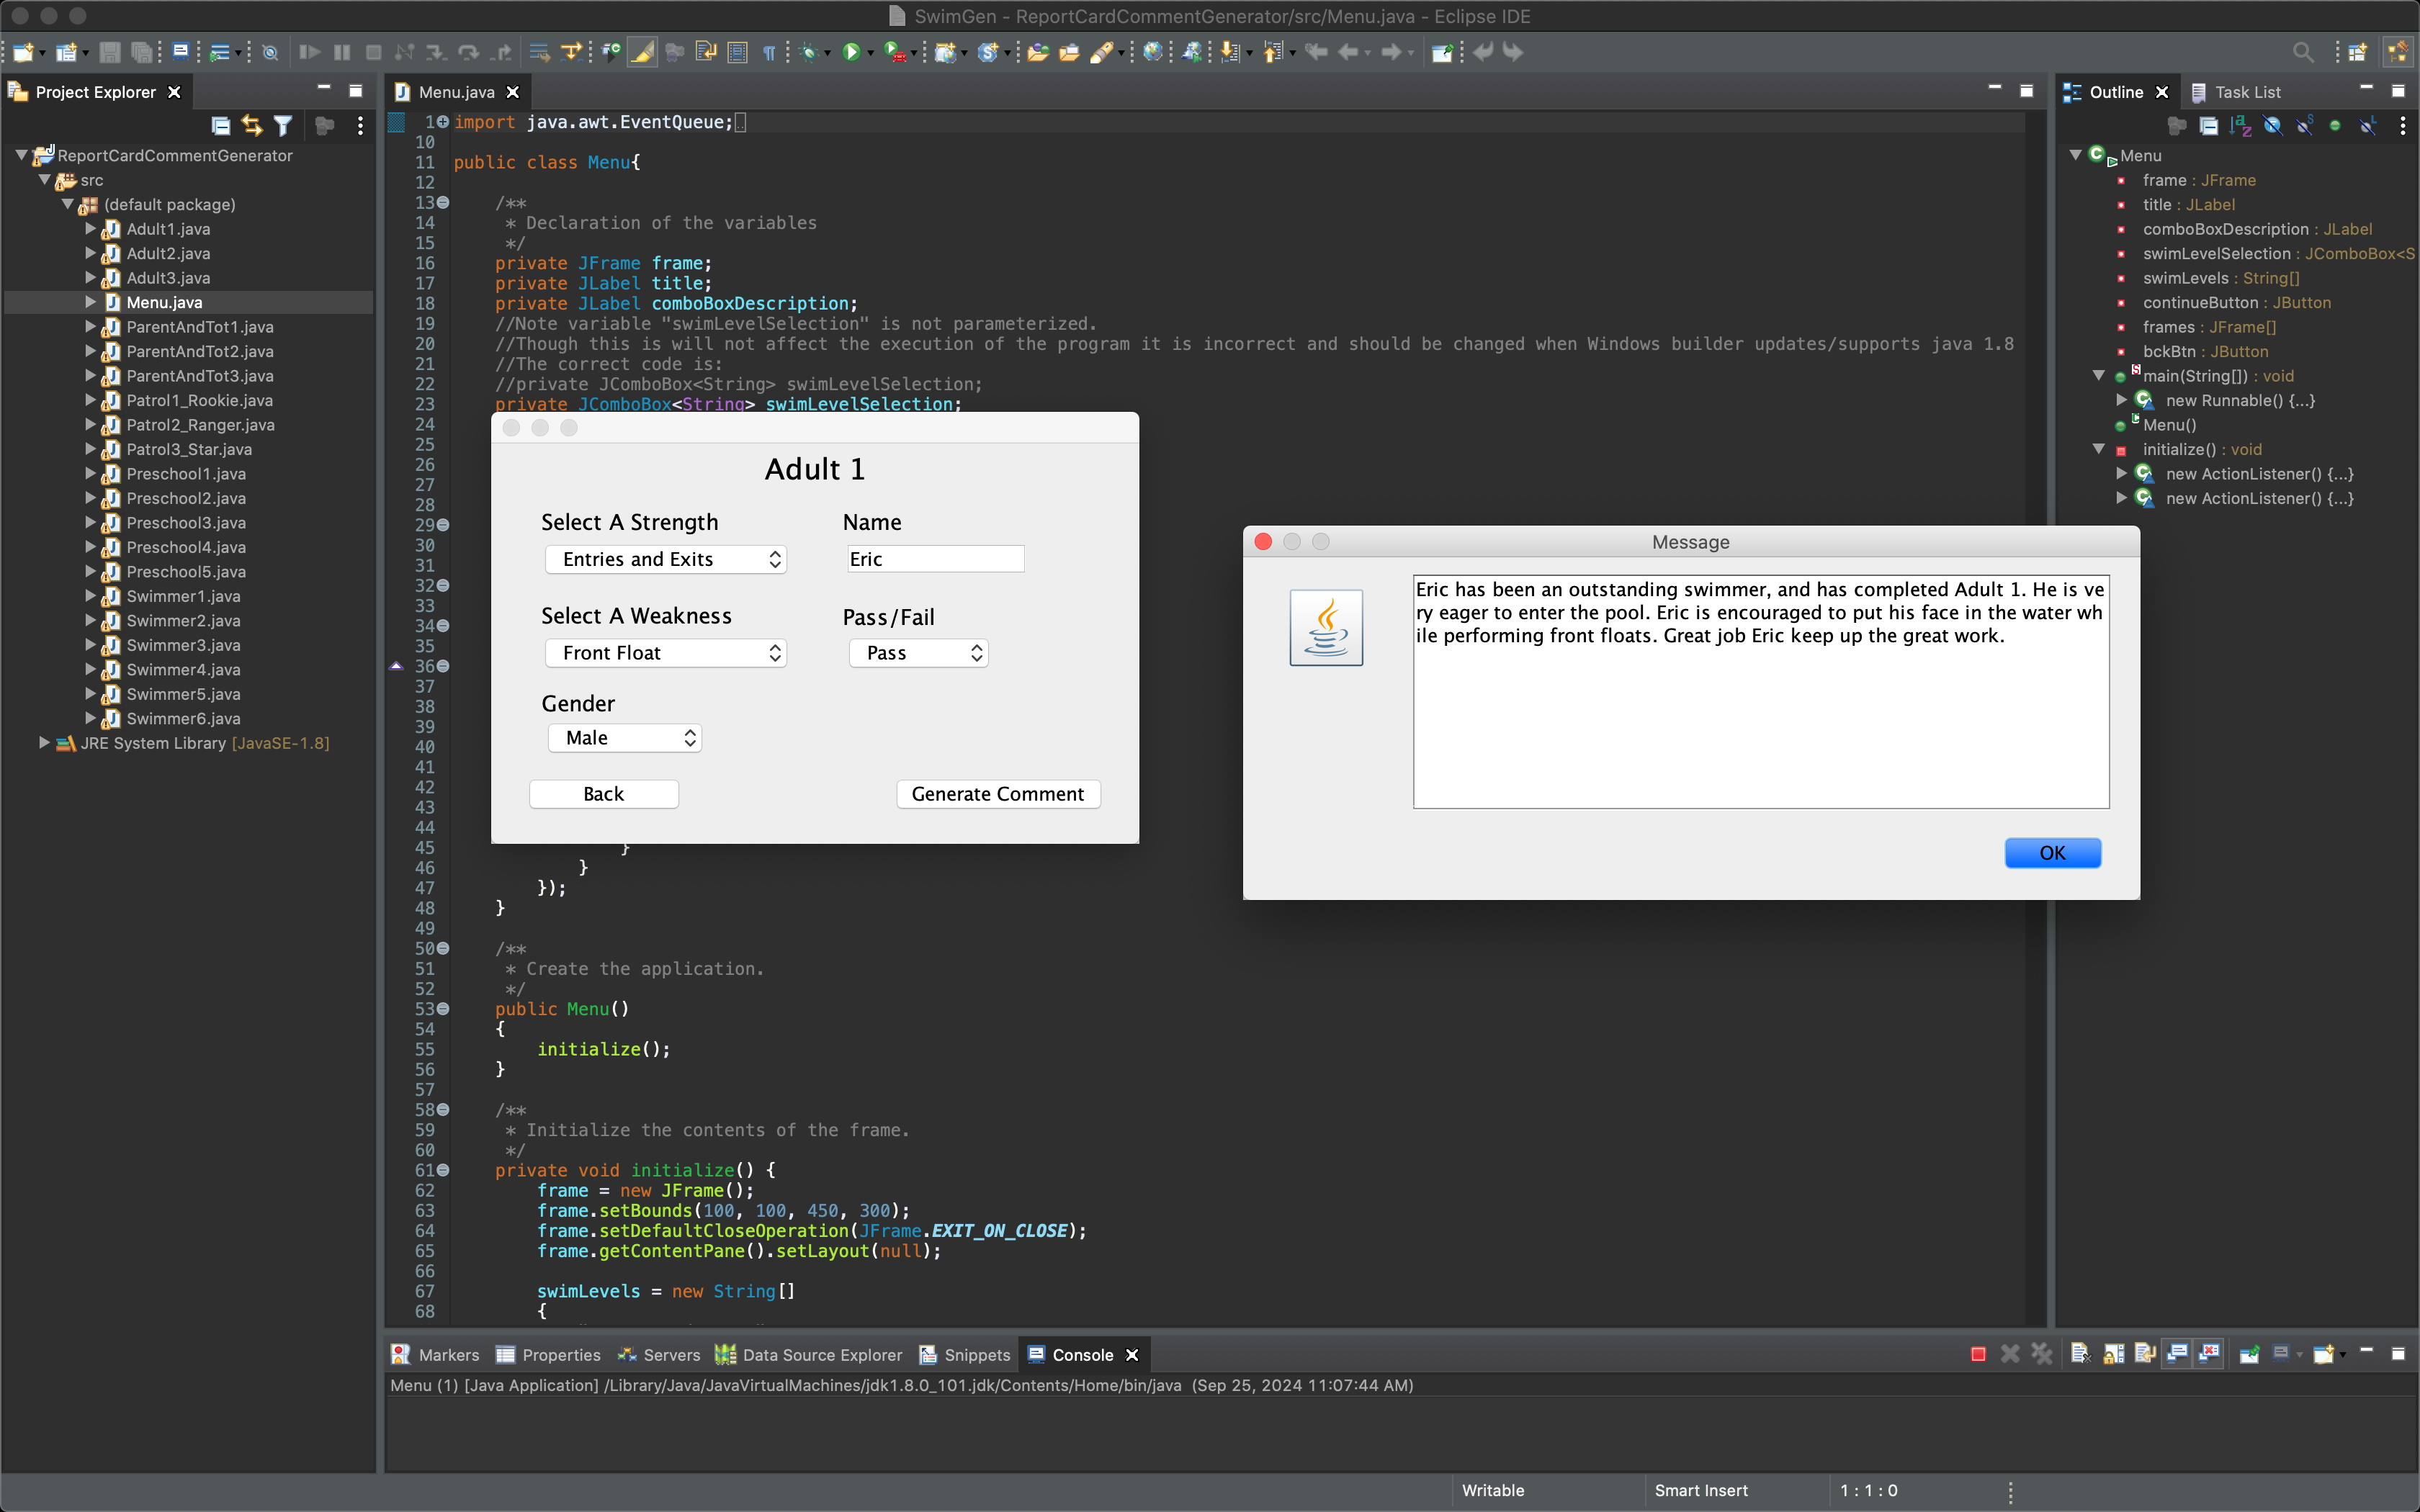
Task: Click the green Run button in toolbar
Action: coord(851,52)
